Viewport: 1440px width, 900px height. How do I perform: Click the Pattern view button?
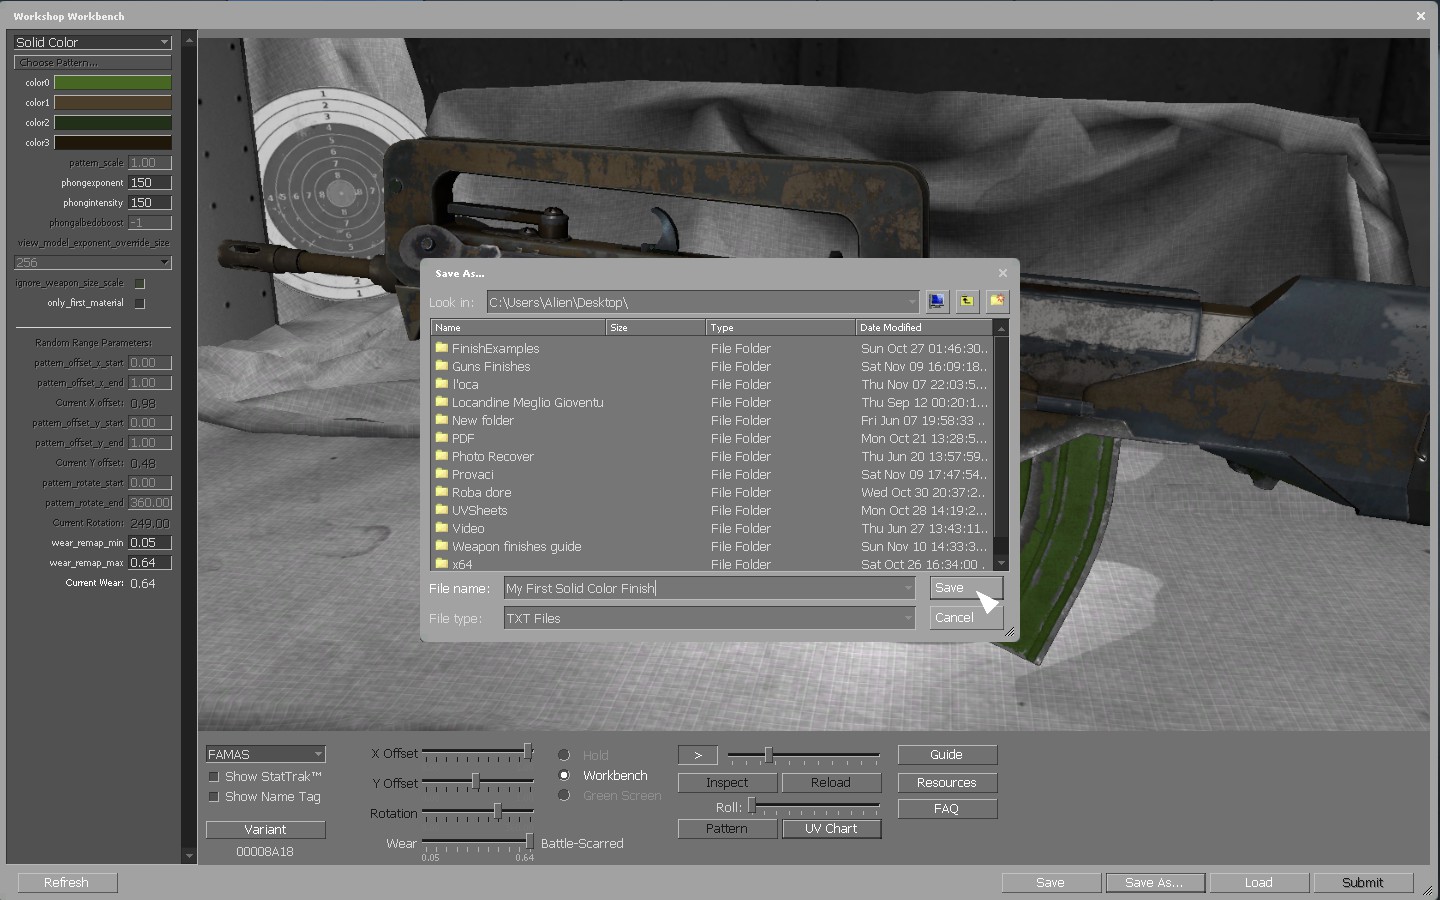(x=727, y=829)
